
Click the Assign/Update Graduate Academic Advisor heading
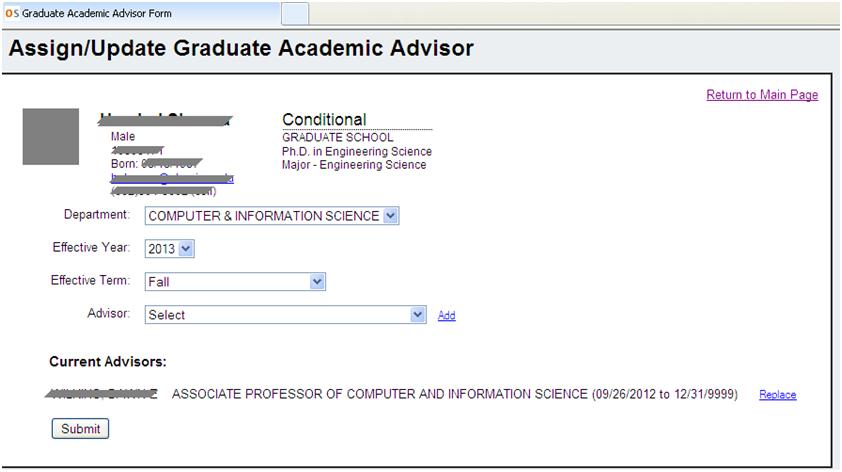(x=241, y=48)
